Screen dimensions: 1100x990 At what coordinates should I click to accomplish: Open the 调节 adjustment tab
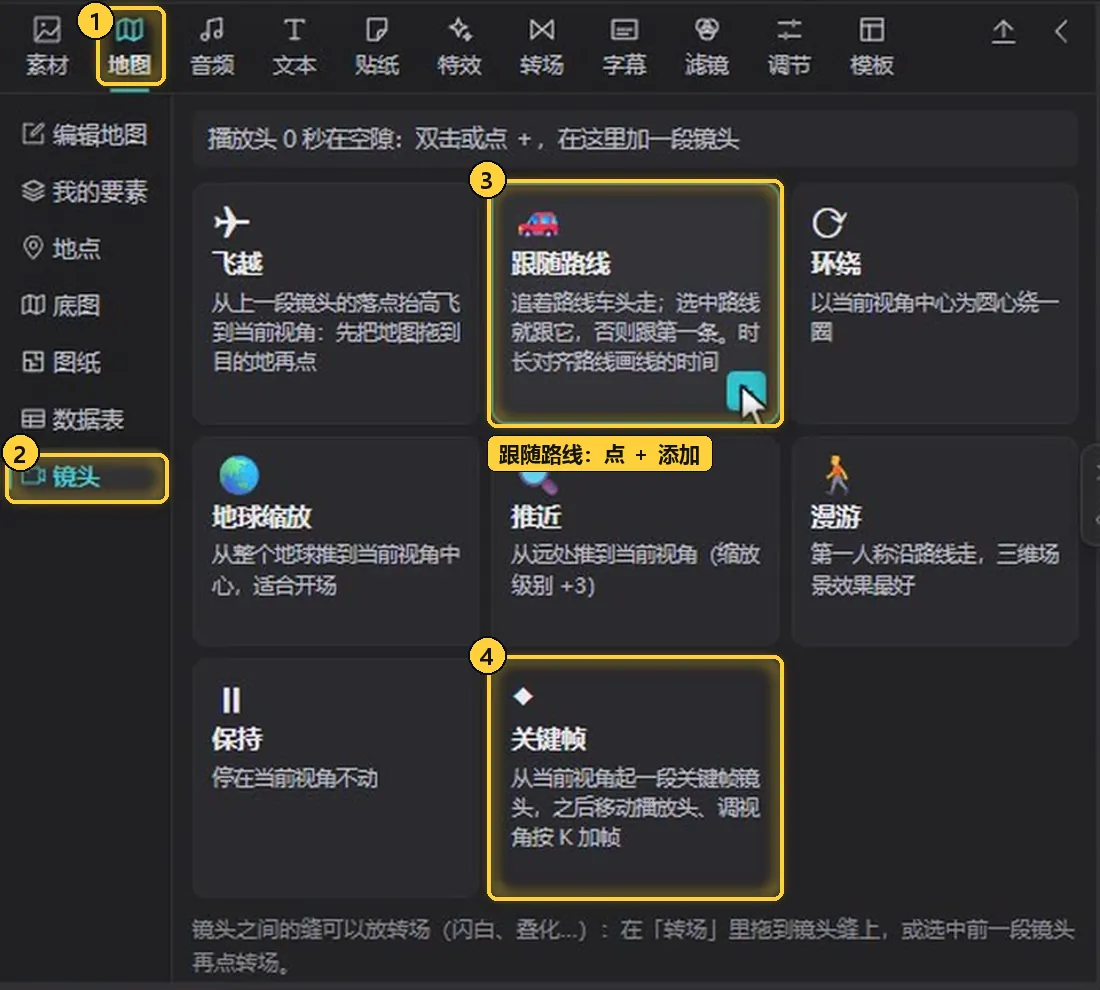789,46
